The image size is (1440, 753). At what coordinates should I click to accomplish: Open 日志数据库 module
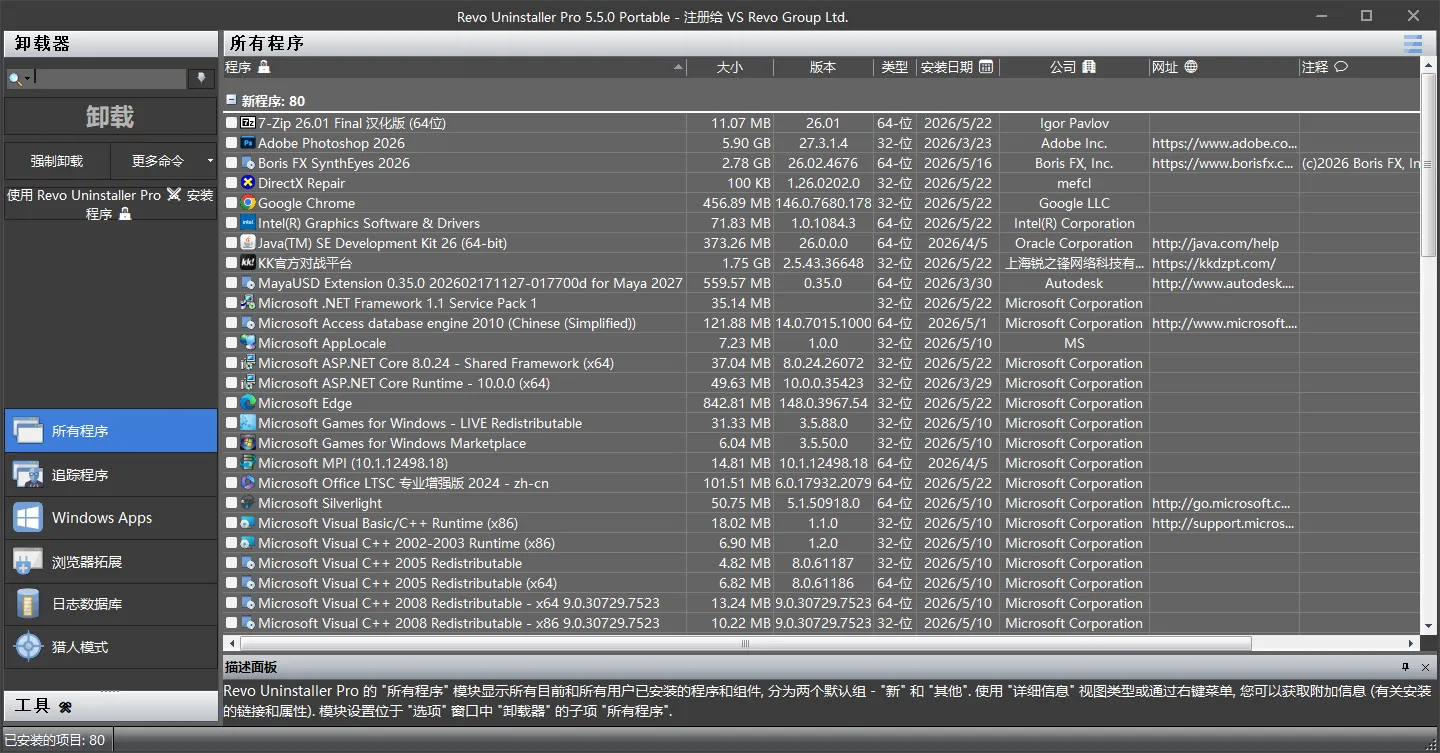110,604
